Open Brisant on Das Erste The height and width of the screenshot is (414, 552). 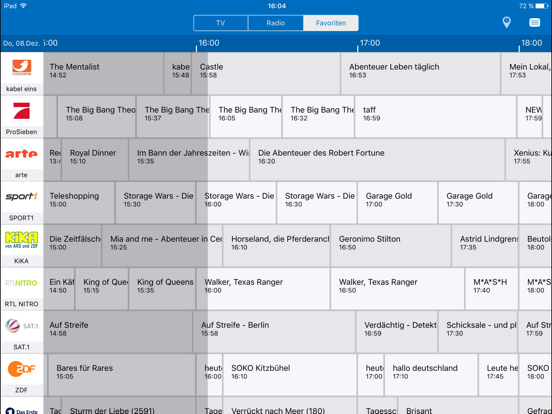[458, 406]
